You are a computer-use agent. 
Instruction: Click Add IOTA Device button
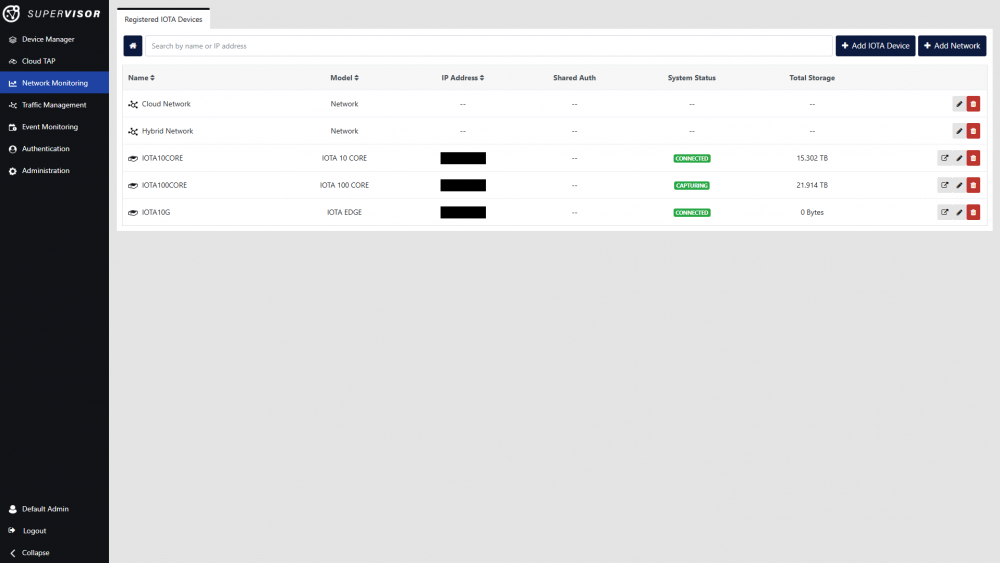[x=875, y=46]
